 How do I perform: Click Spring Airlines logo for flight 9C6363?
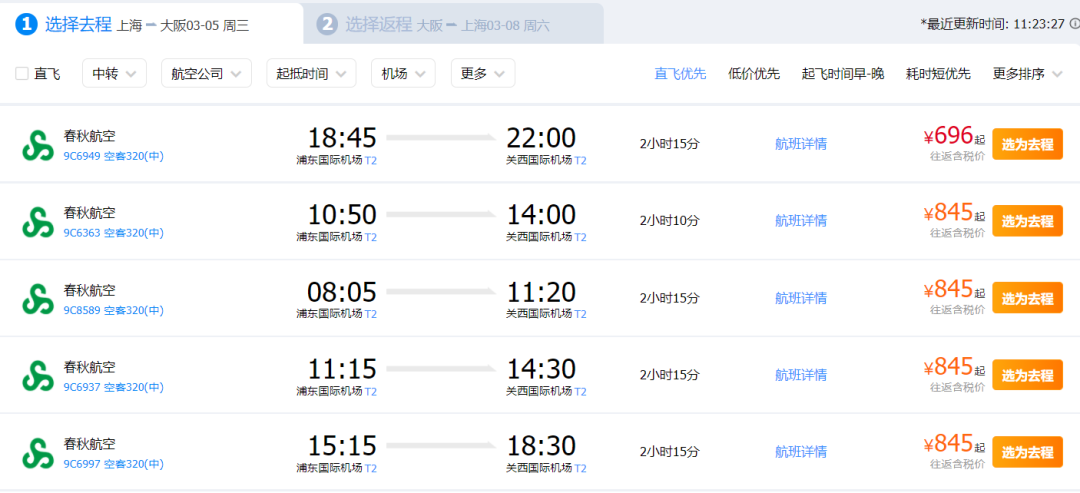point(38,221)
